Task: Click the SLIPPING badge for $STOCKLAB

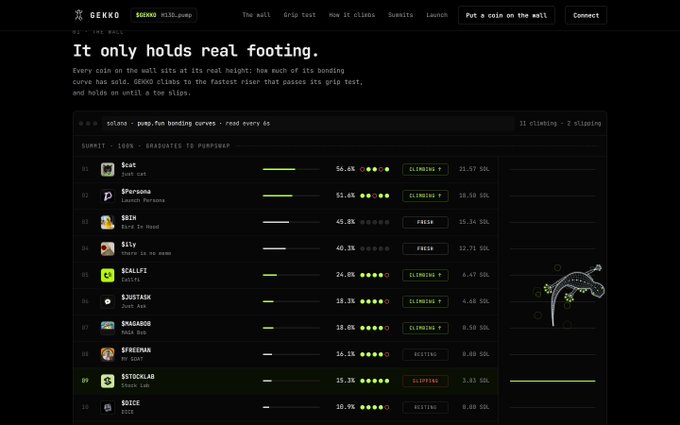Action: coord(425,381)
